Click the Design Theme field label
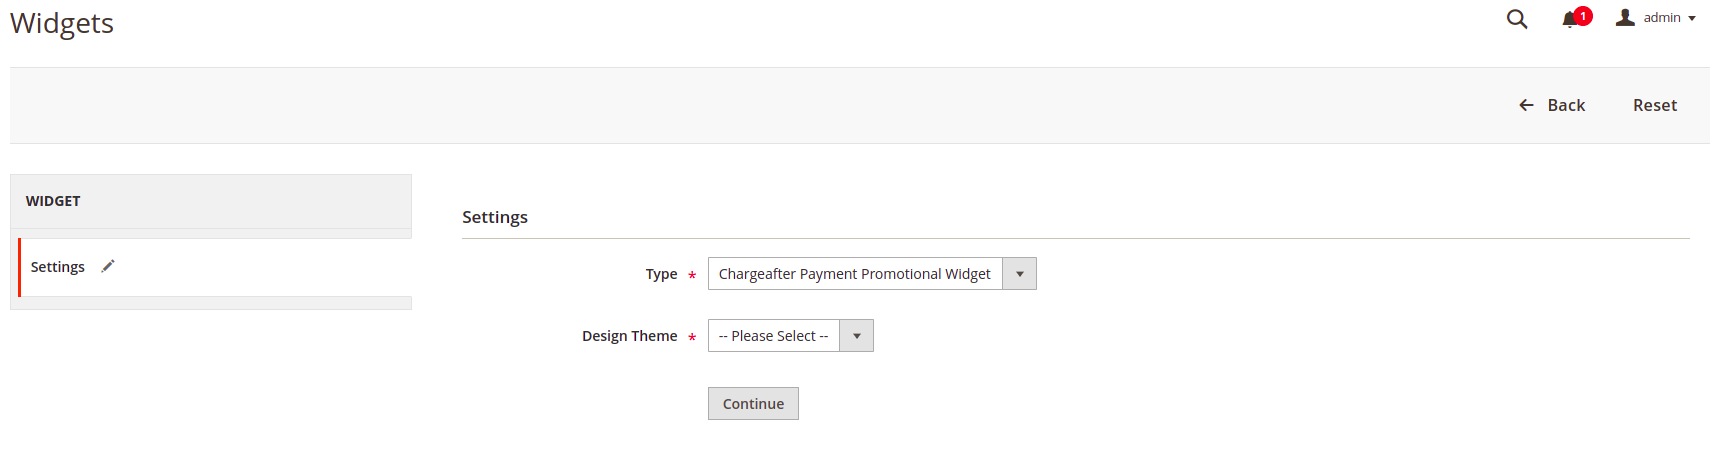This screenshot has width=1722, height=459. click(630, 336)
